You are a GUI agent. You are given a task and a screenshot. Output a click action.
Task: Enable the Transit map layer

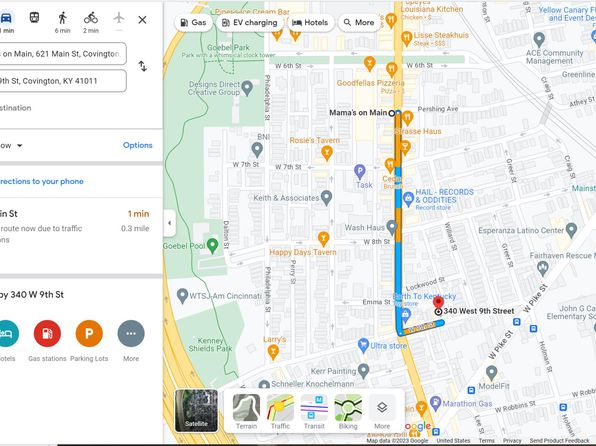[x=314, y=412]
